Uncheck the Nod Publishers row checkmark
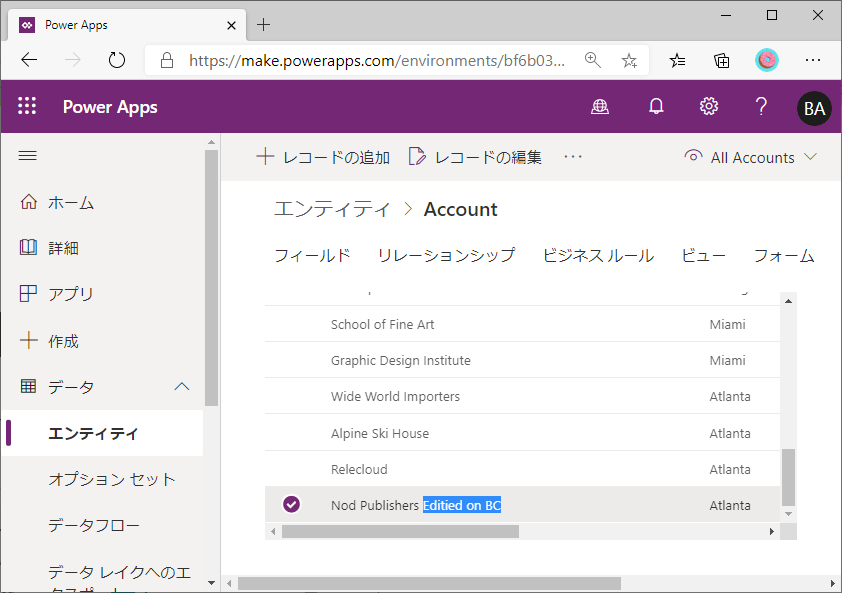 (292, 504)
